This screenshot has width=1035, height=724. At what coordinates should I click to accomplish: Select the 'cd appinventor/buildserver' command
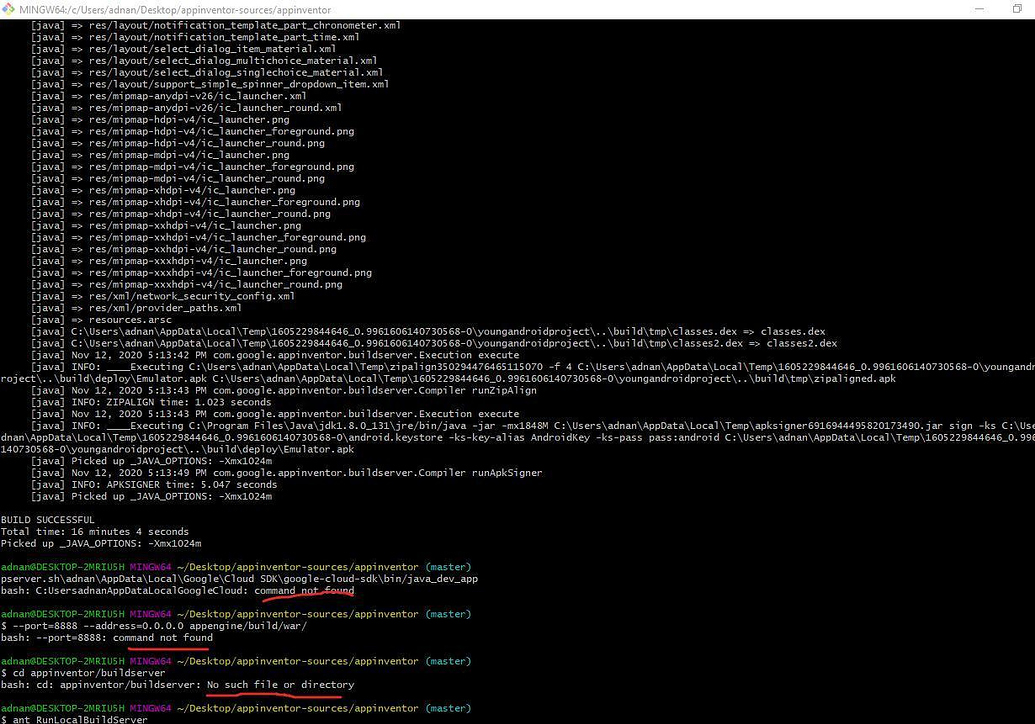tap(85, 672)
